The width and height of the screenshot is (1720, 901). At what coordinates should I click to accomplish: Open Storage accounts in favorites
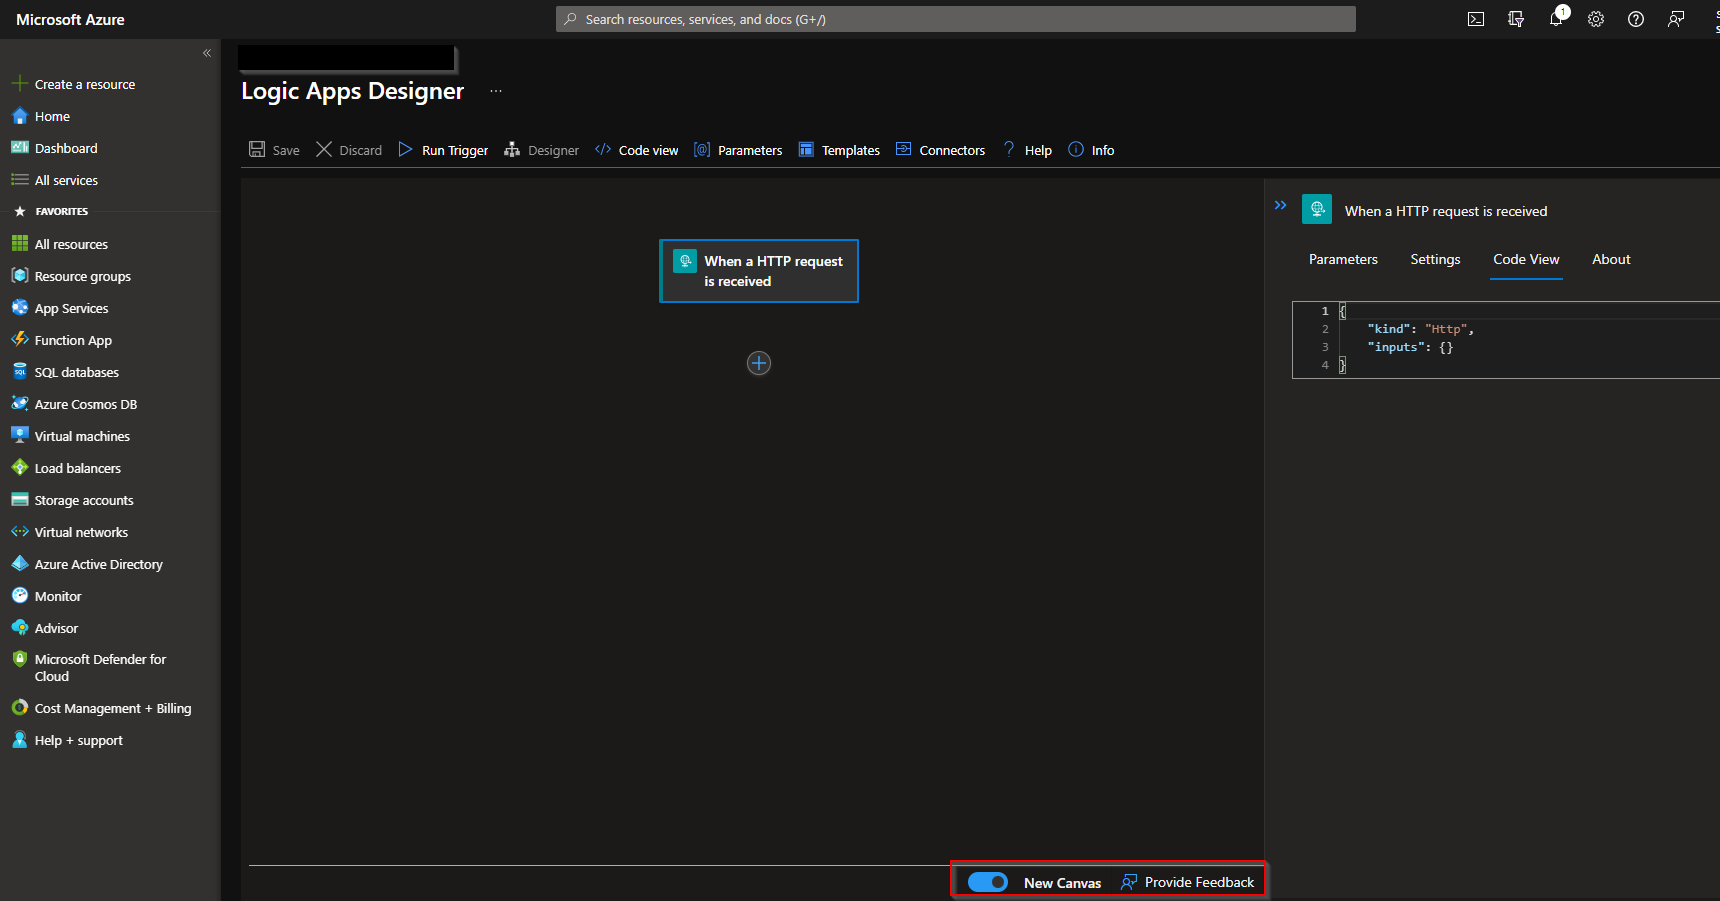tap(84, 501)
